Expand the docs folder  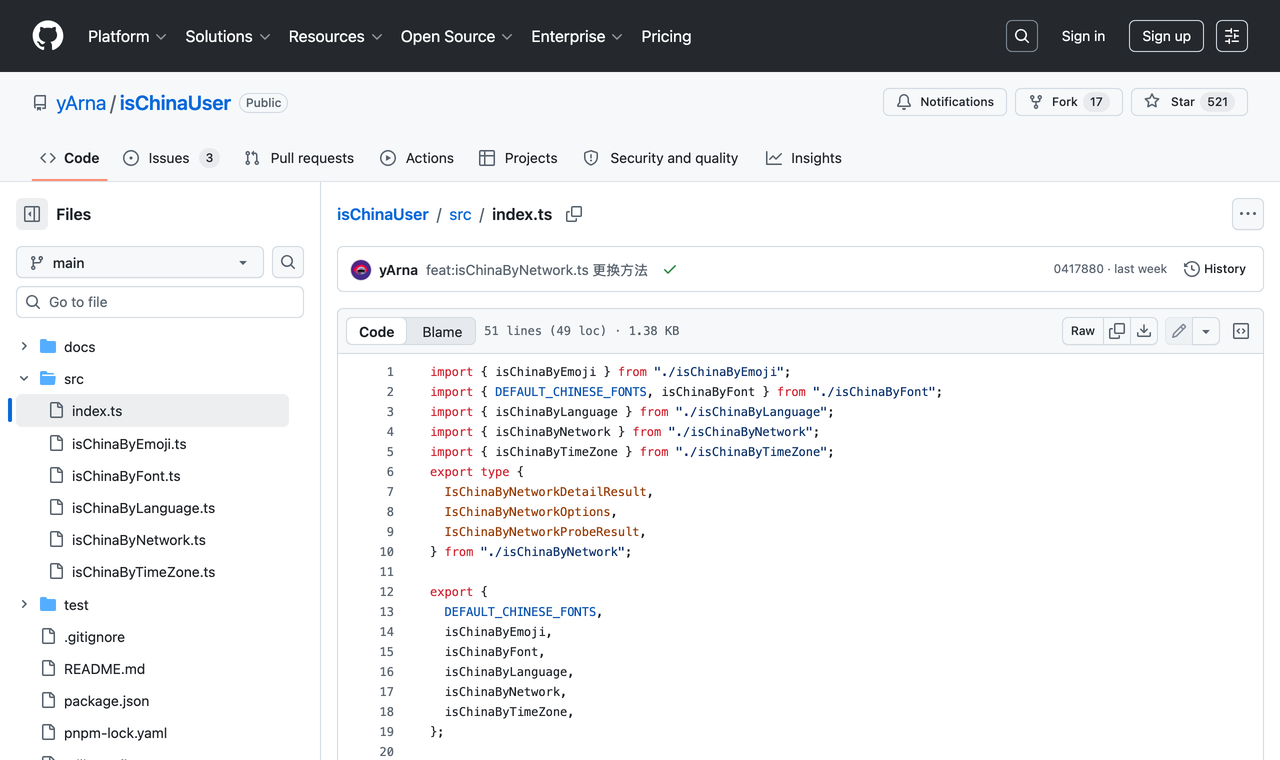pos(24,347)
